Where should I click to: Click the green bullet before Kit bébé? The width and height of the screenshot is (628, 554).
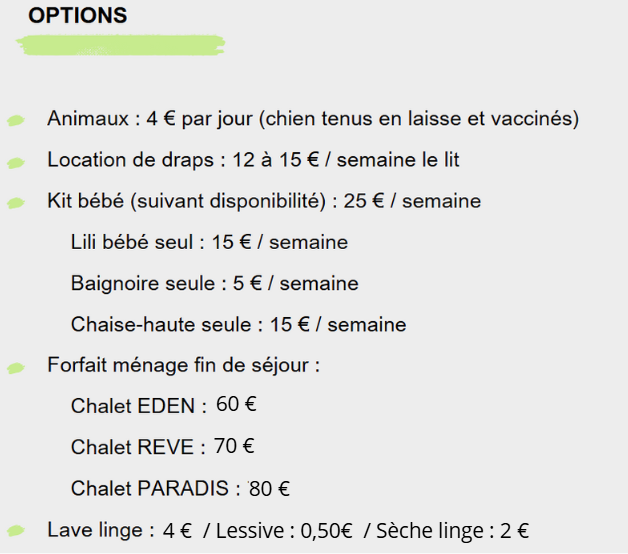(16, 203)
